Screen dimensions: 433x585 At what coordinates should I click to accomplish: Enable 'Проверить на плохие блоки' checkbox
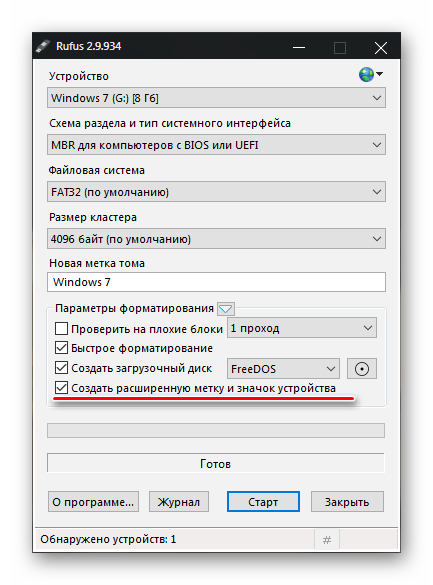point(62,329)
